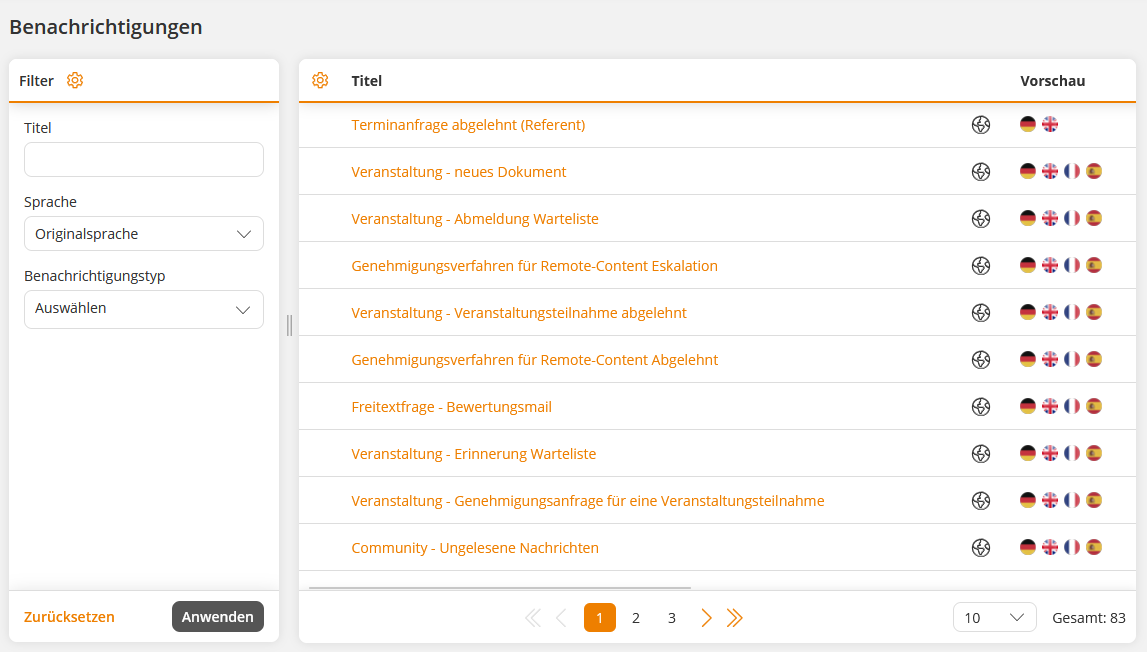Click the horizontal scrollbar under the table
The height and width of the screenshot is (652, 1147).
tap(500, 588)
